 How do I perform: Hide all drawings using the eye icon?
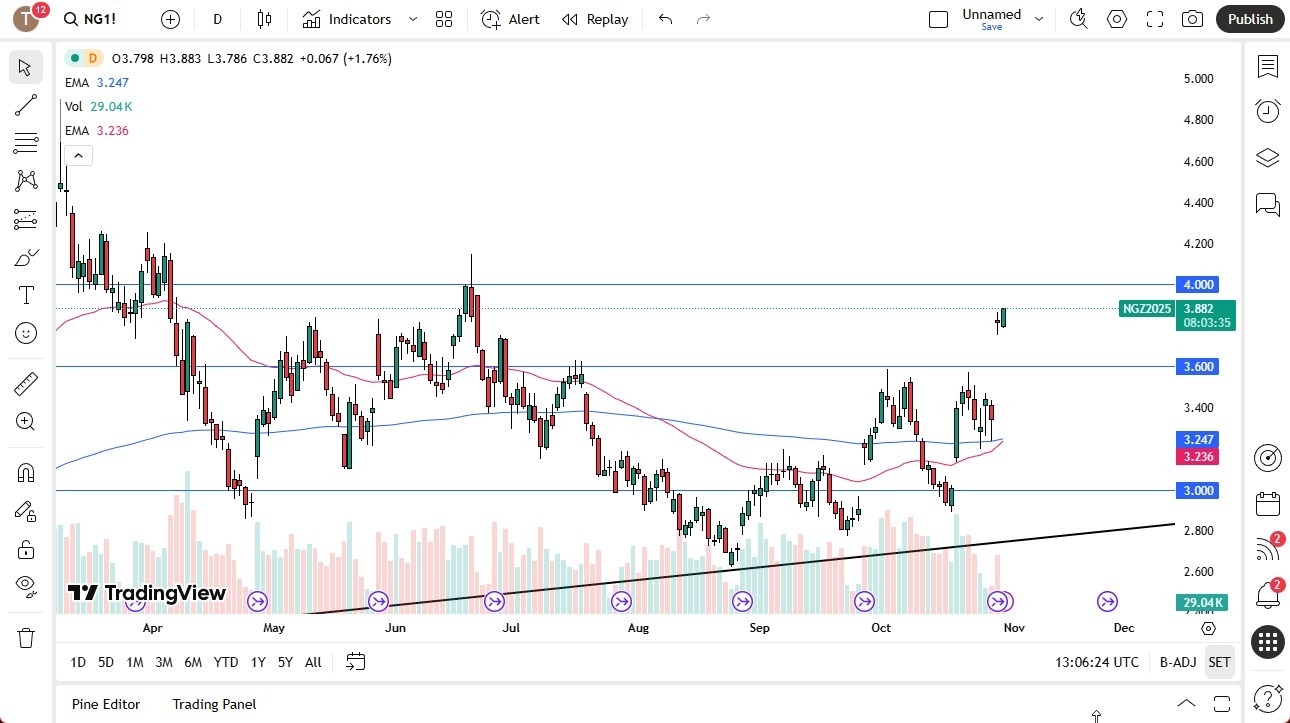[25, 587]
